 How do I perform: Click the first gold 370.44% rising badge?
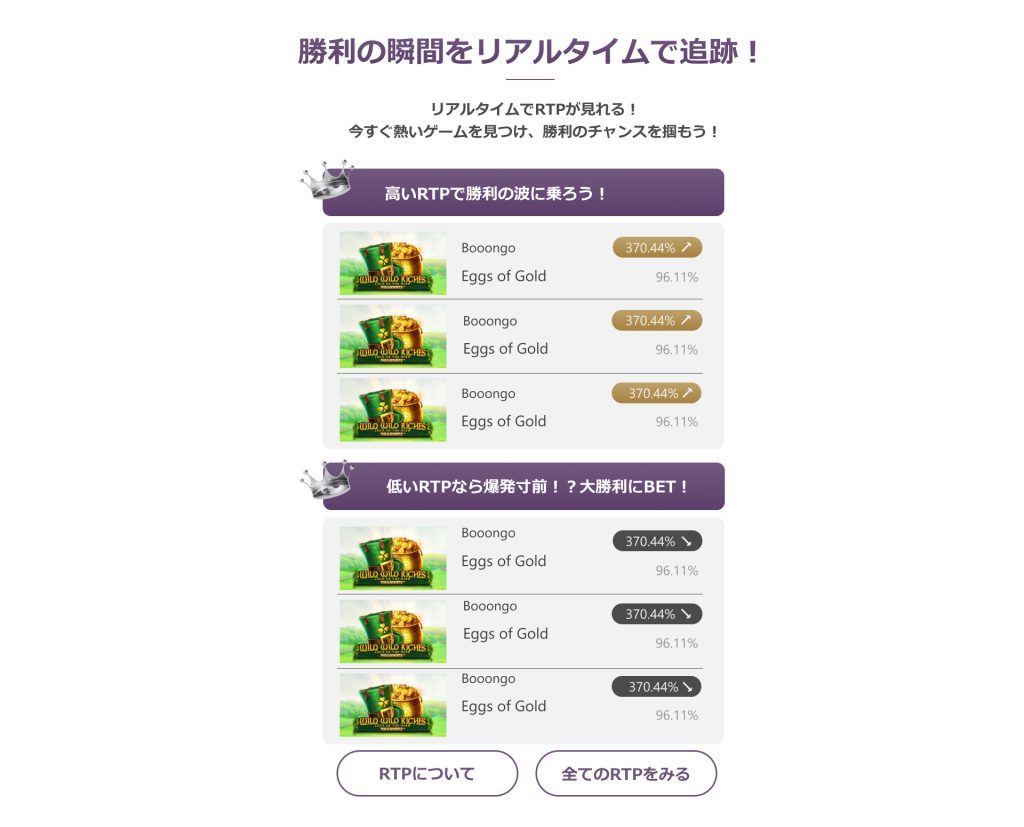coord(657,248)
